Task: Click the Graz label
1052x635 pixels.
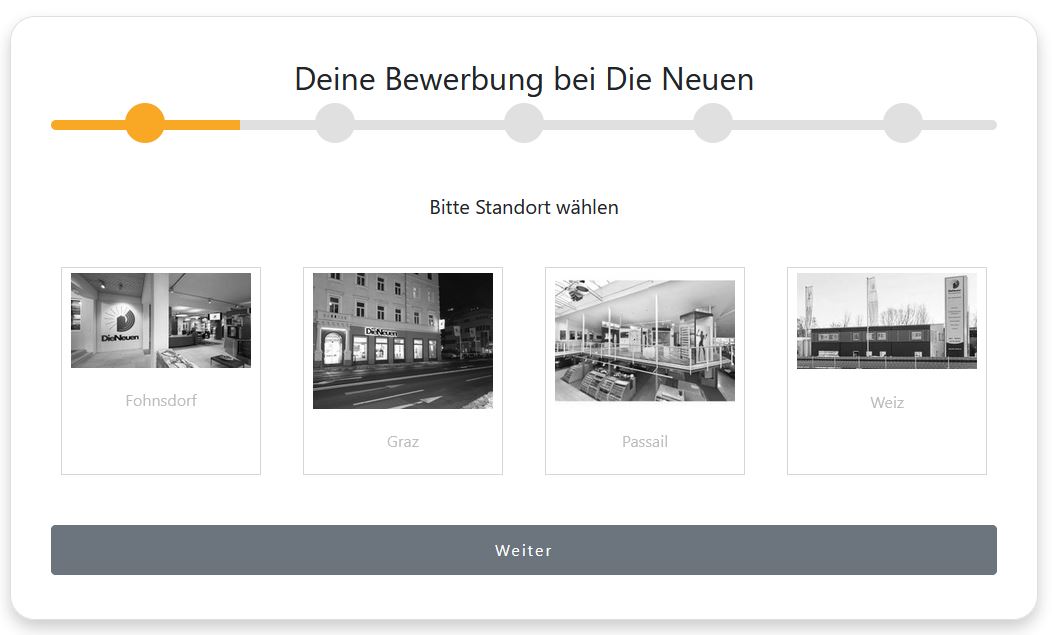Action: pyautogui.click(x=403, y=441)
